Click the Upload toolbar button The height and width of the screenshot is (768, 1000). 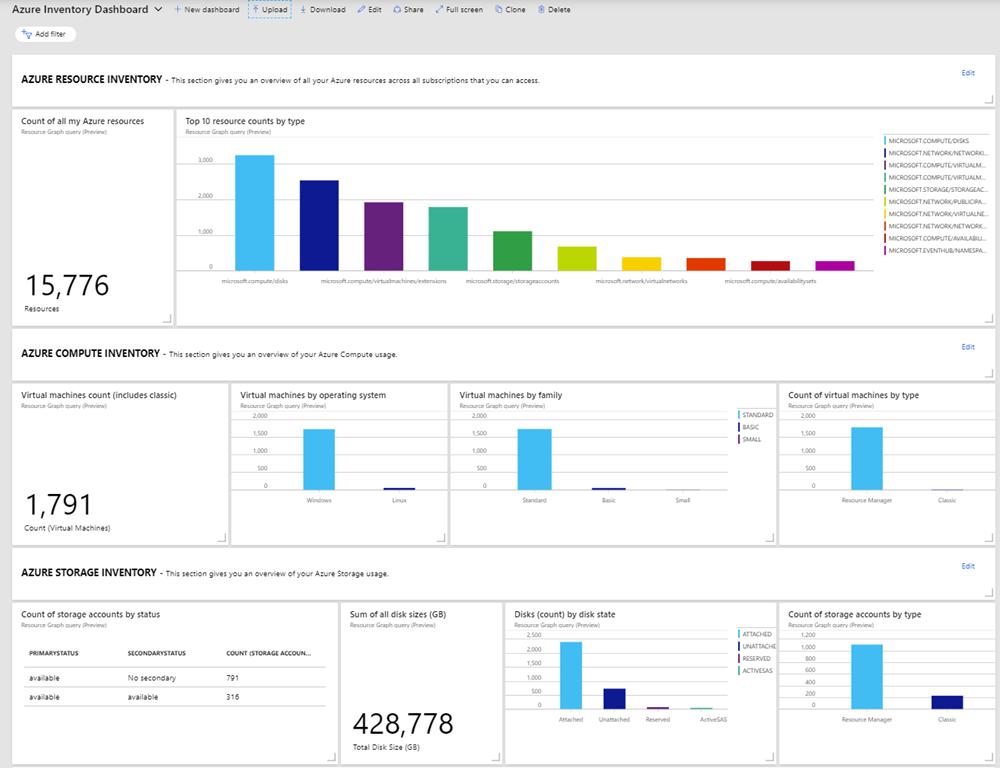click(x=270, y=10)
